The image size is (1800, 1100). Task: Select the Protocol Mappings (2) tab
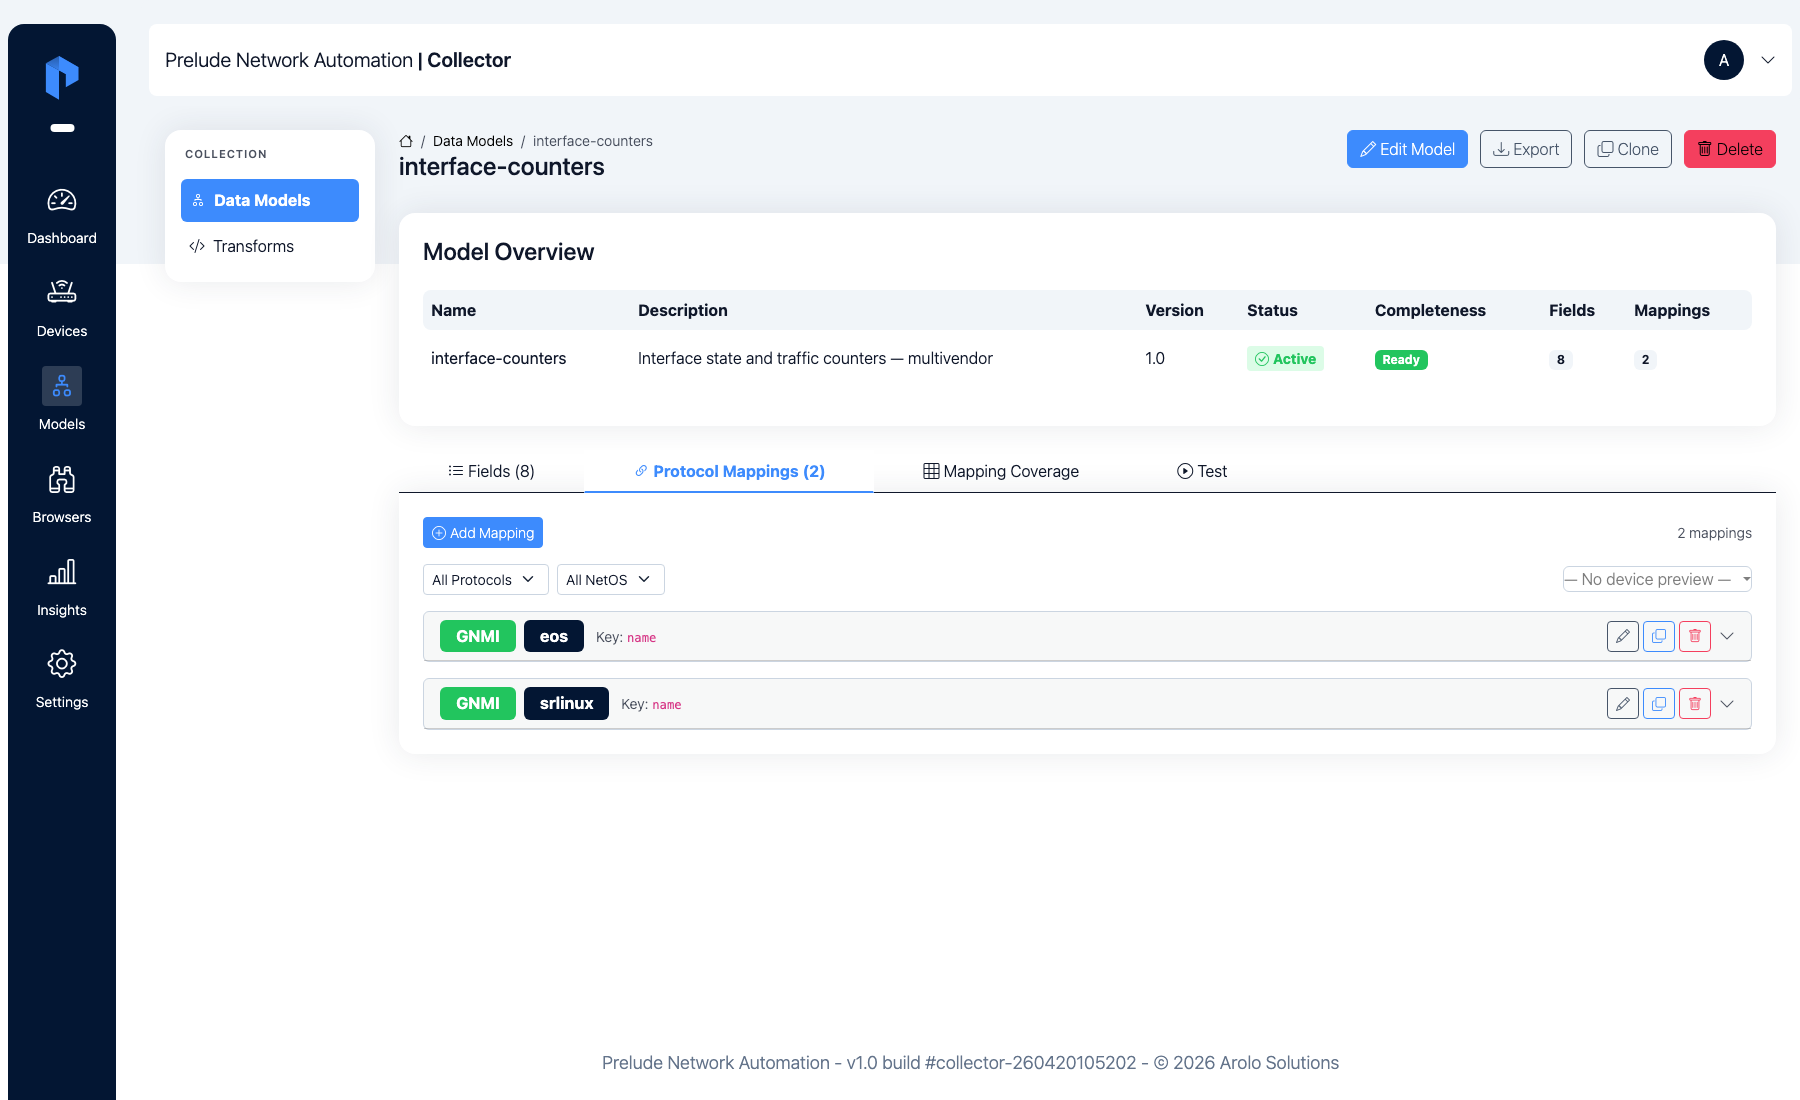tap(729, 471)
